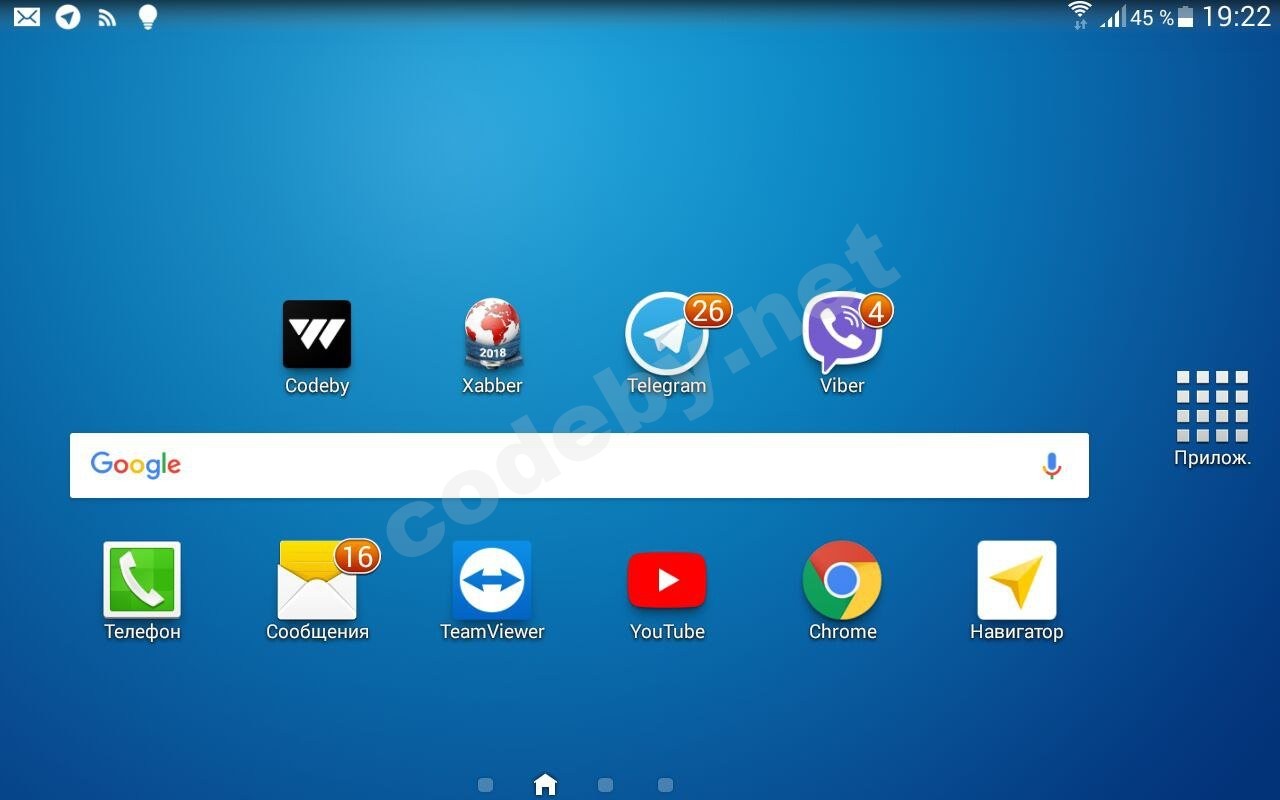Tap the battery indicator icon
This screenshot has height=800, width=1280.
click(1186, 17)
